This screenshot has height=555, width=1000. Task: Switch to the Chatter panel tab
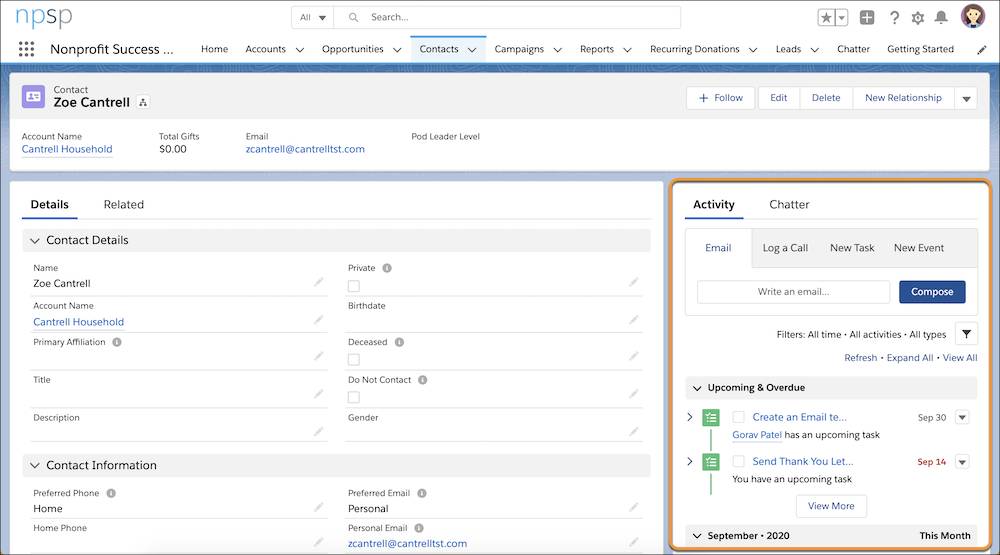pyautogui.click(x=789, y=205)
